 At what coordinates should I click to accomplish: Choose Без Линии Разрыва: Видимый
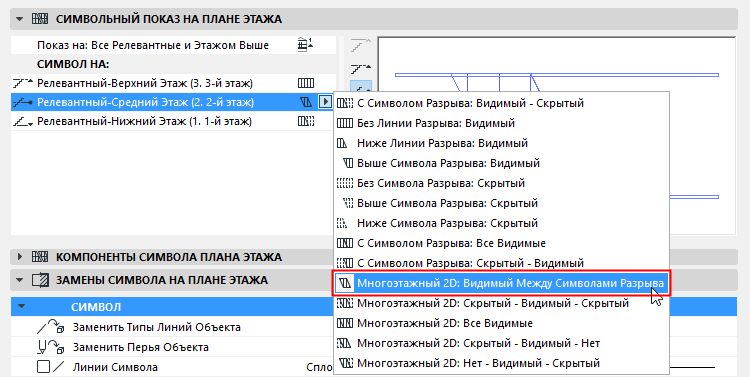point(501,123)
